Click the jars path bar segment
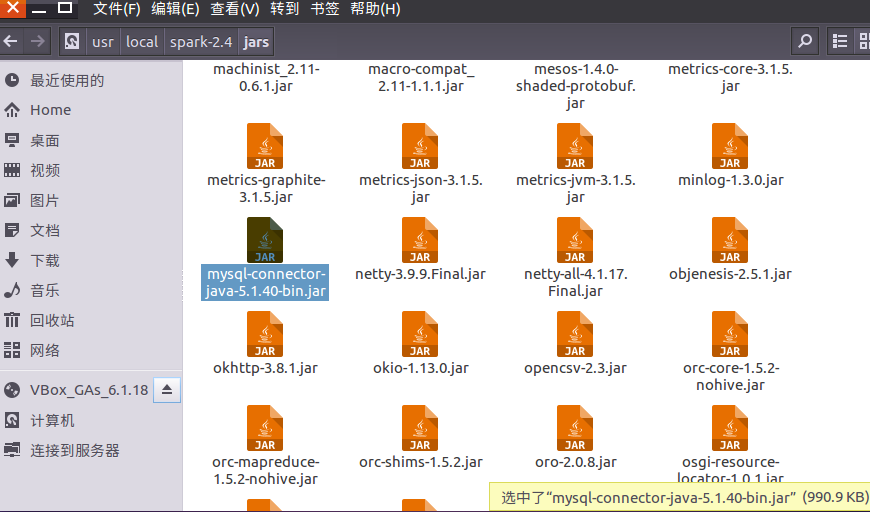 coord(256,42)
